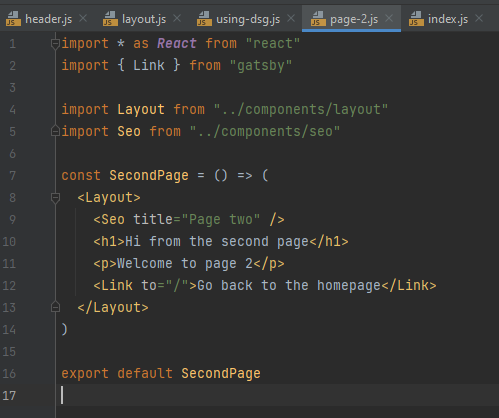Click the text 'Hi from the second page'
The image size is (499, 418).
(217, 242)
